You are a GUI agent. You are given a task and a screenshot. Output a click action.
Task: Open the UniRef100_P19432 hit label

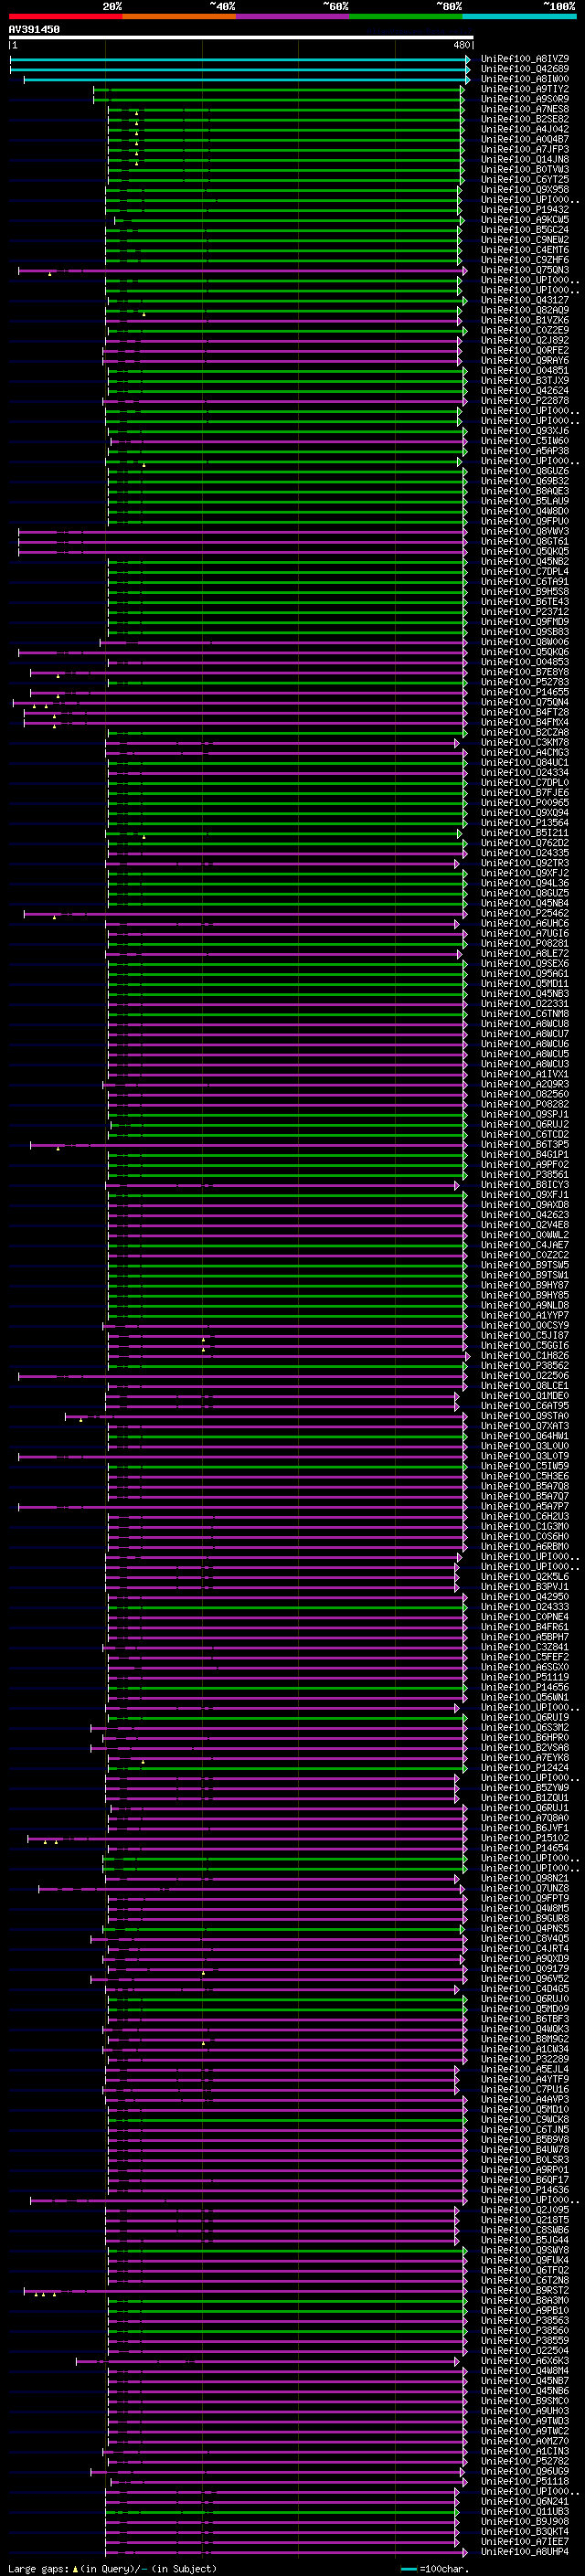pos(525,210)
